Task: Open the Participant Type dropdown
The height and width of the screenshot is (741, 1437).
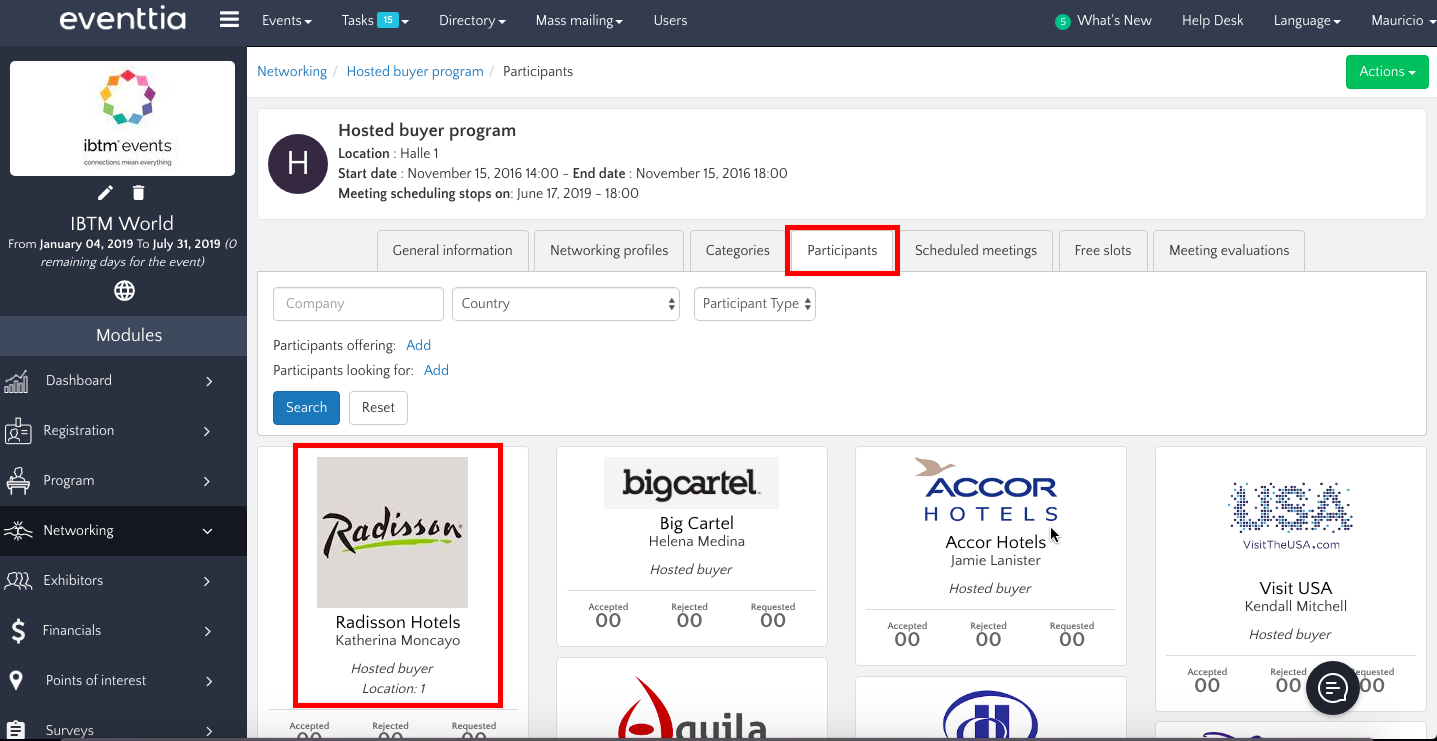Action: pos(754,304)
